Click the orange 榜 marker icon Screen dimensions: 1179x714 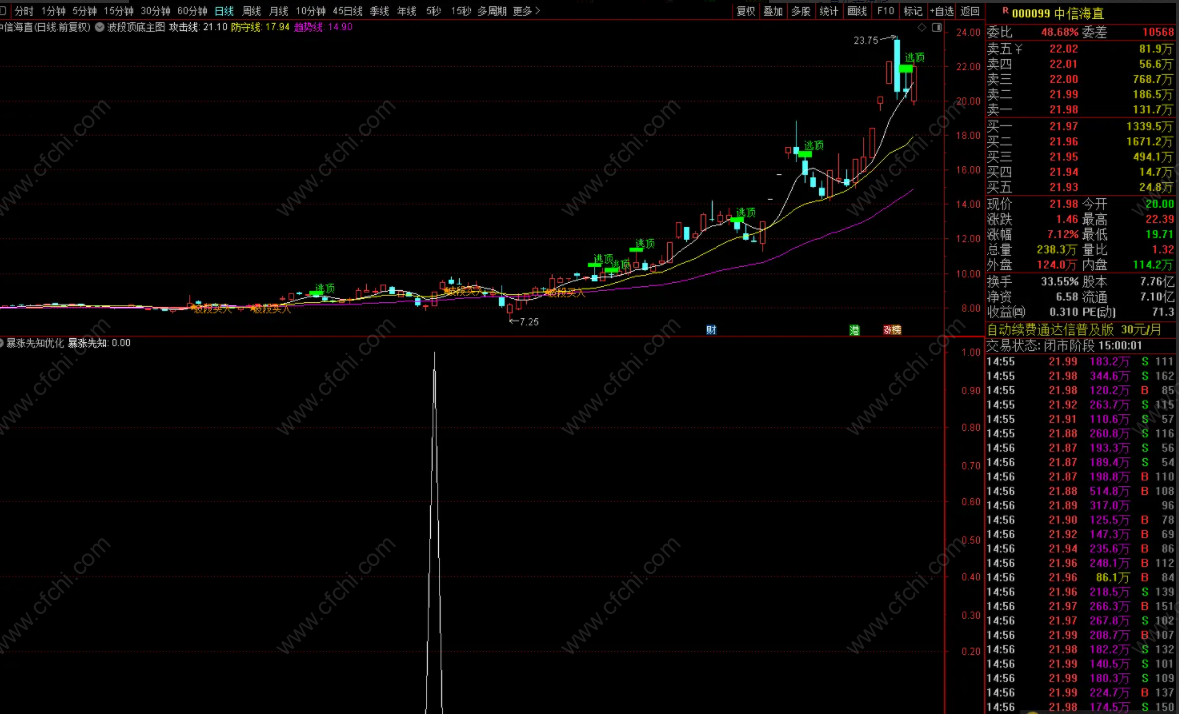pyautogui.click(x=896, y=330)
